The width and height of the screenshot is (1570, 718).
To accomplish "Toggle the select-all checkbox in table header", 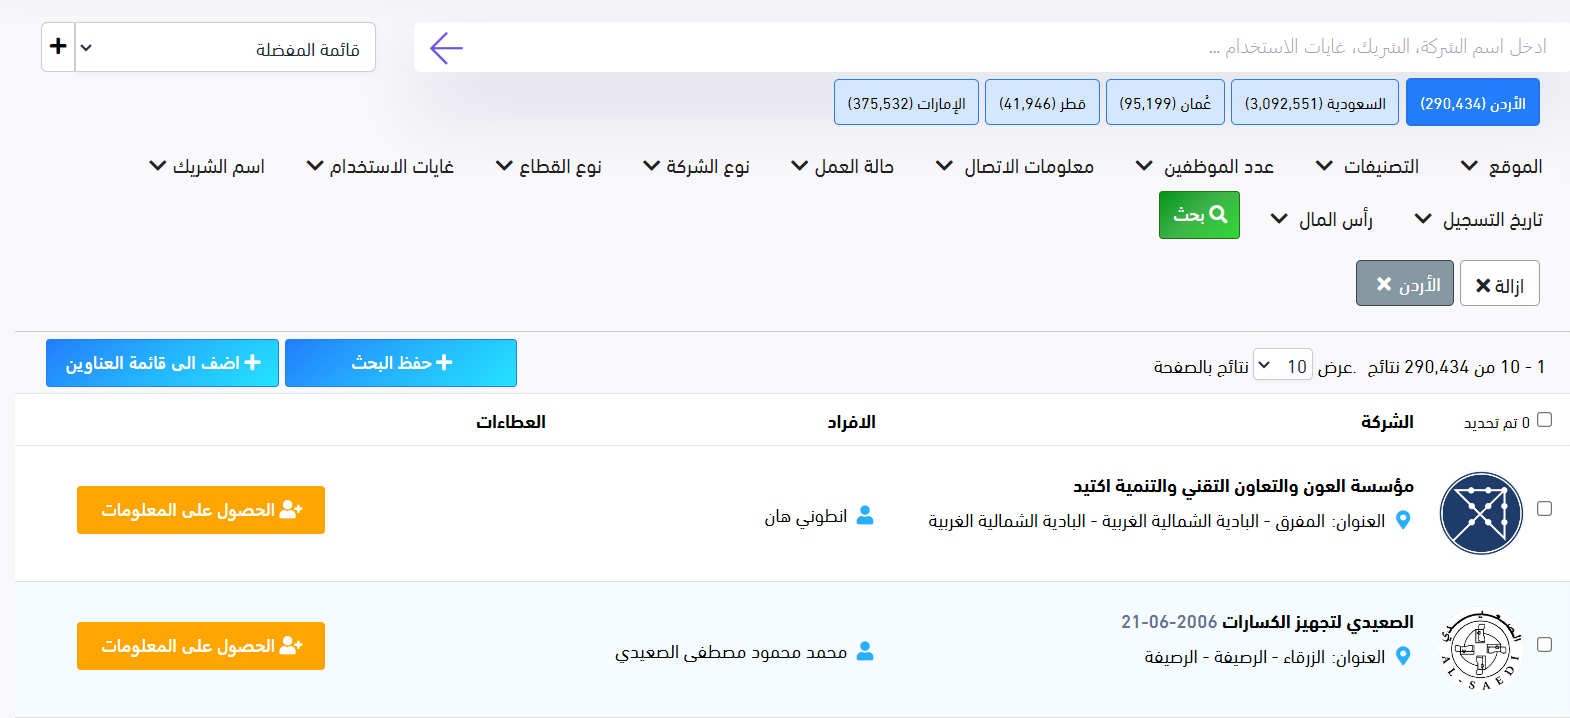I will [x=1544, y=420].
